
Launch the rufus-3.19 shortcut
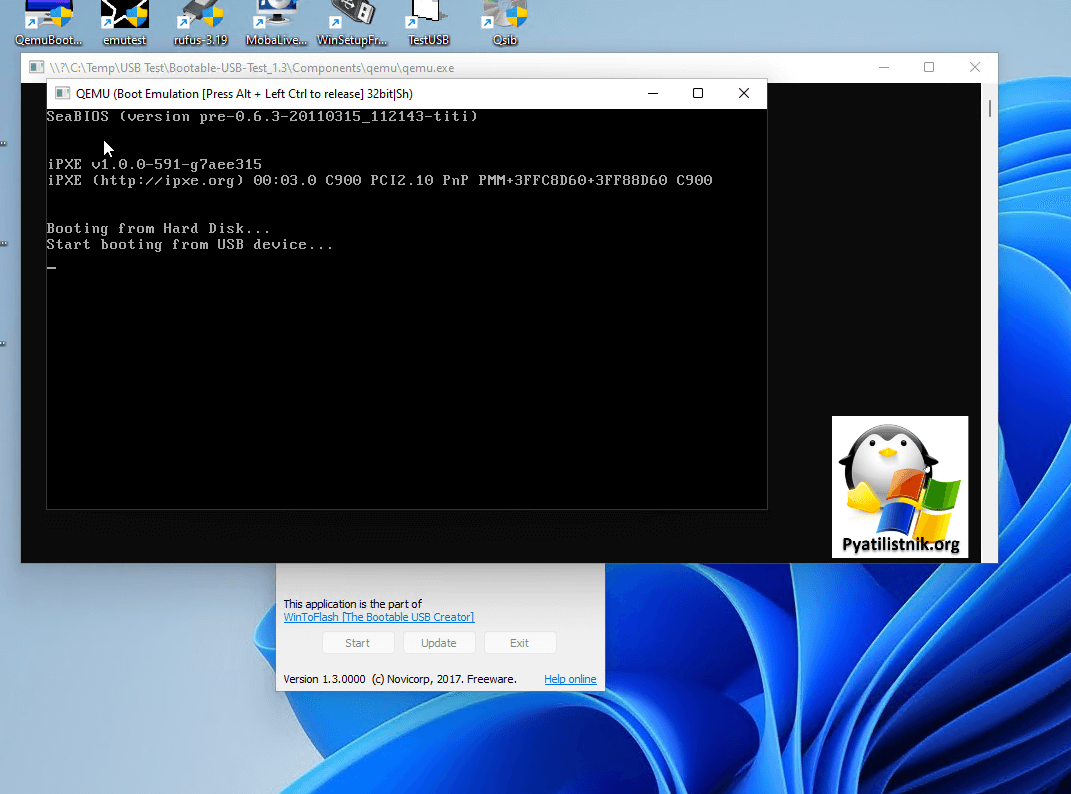click(x=201, y=20)
